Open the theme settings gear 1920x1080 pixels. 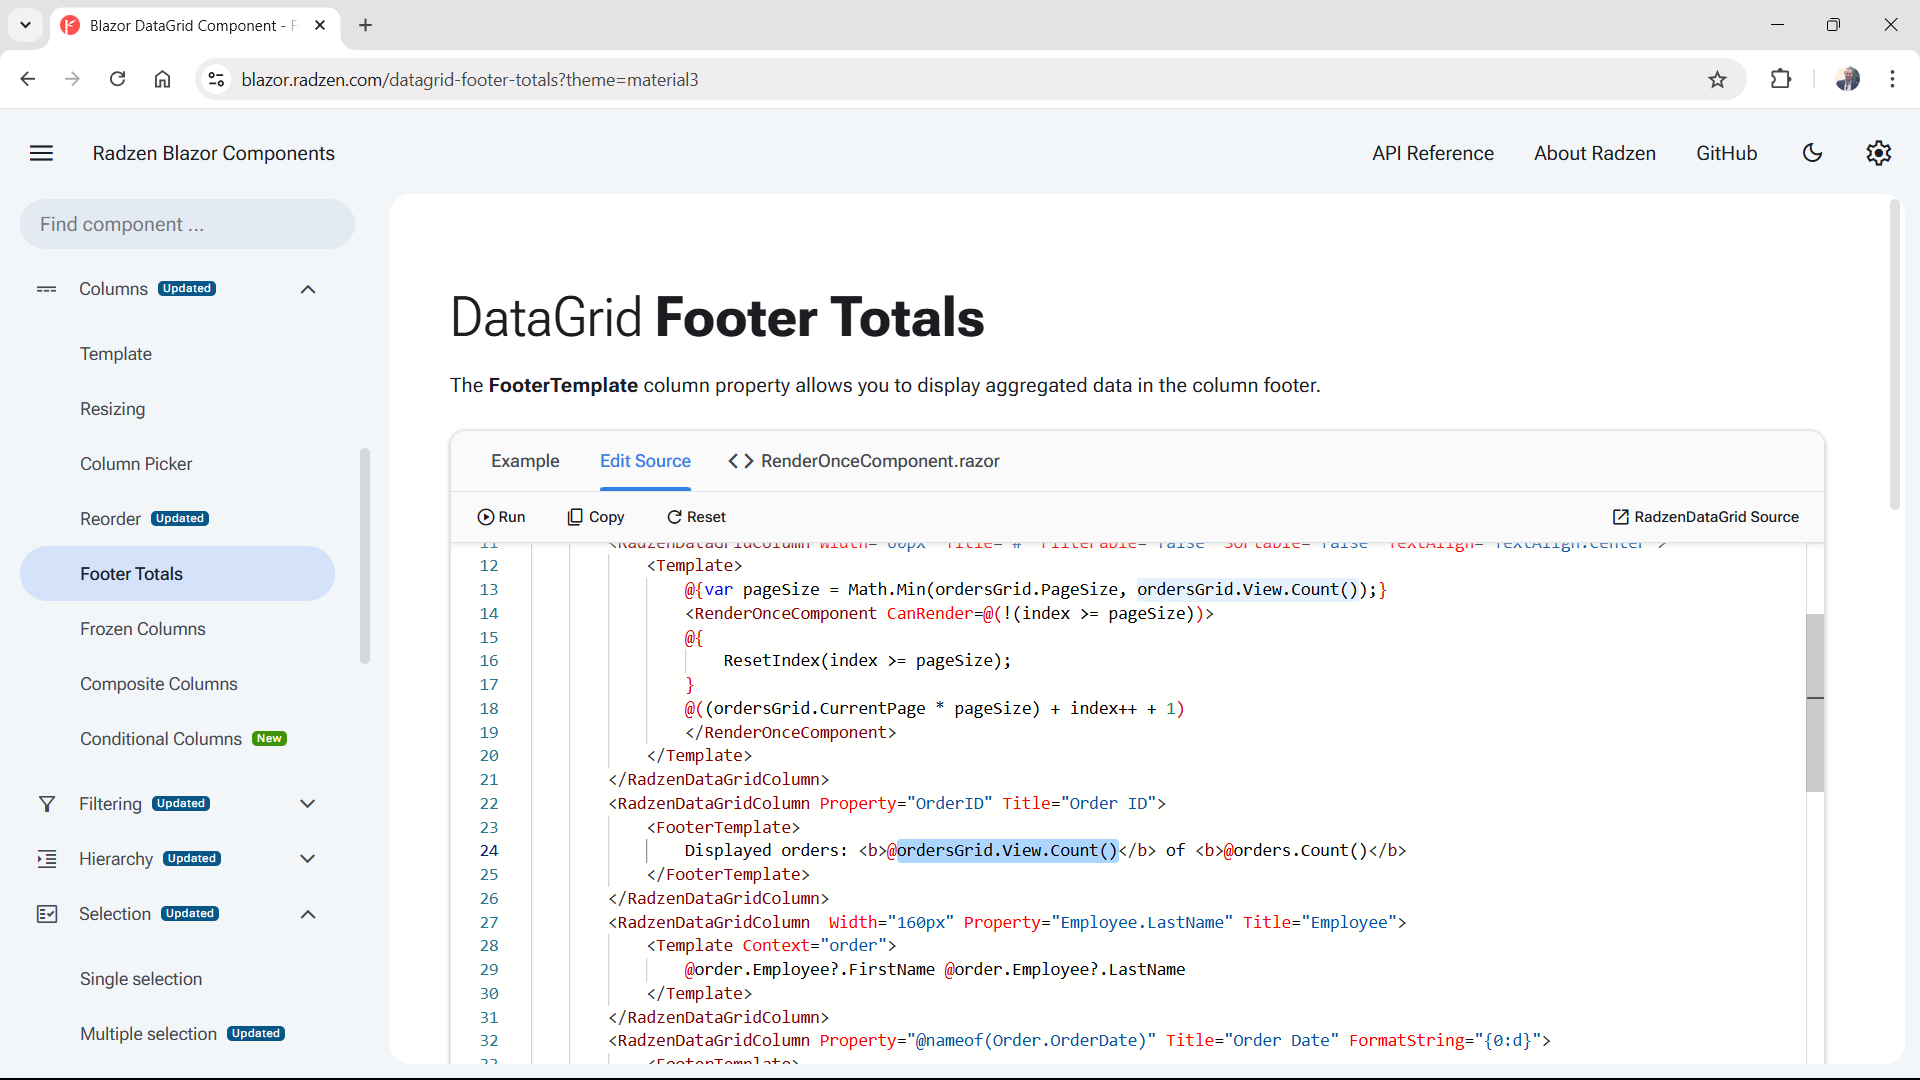click(x=1878, y=153)
